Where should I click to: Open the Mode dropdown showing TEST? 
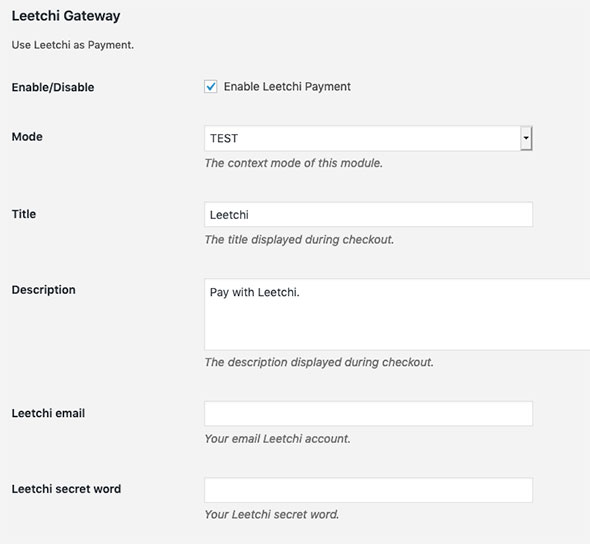coord(368,138)
